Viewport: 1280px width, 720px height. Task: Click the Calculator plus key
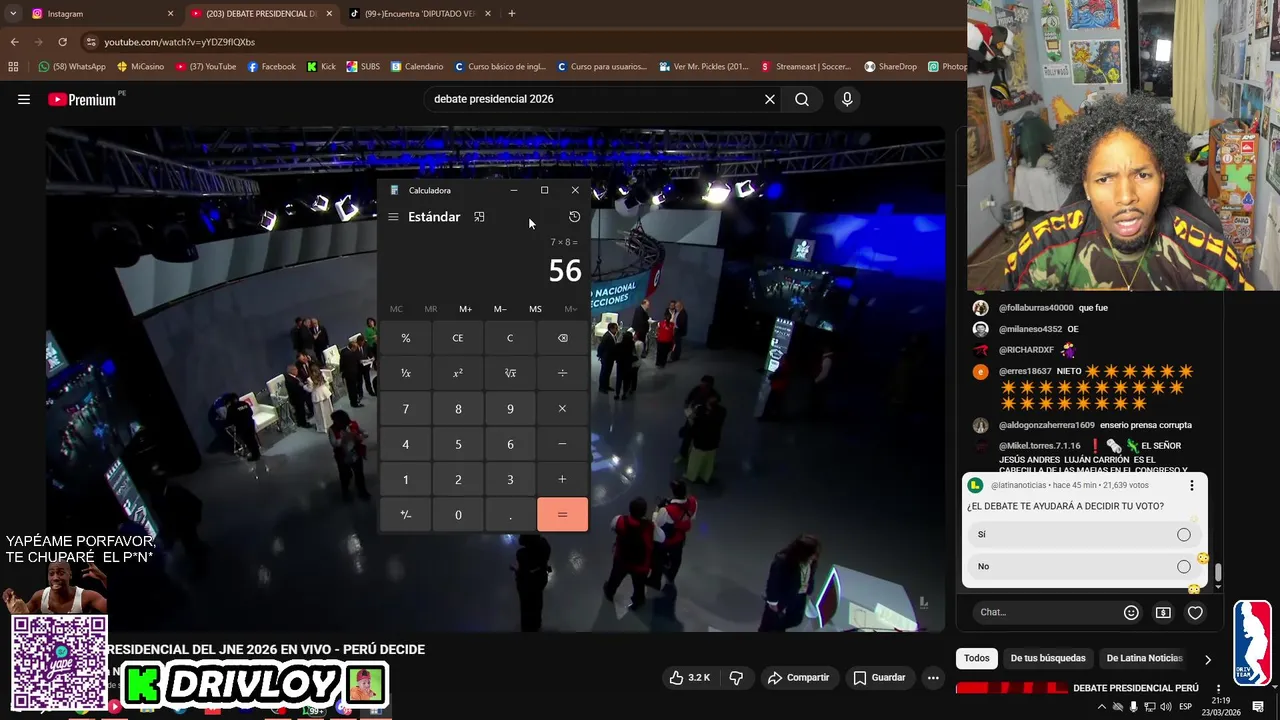click(x=562, y=480)
